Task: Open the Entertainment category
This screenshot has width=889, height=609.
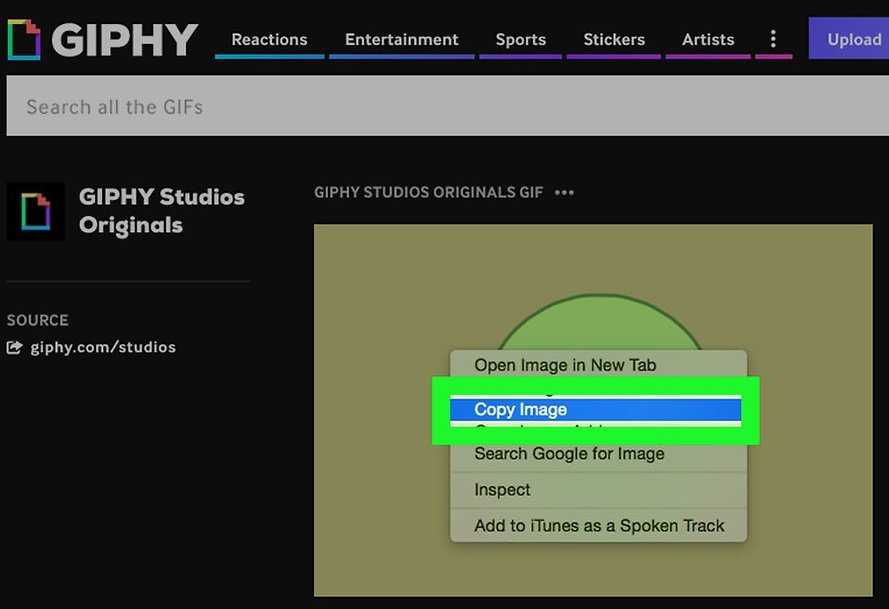Action: tap(401, 40)
